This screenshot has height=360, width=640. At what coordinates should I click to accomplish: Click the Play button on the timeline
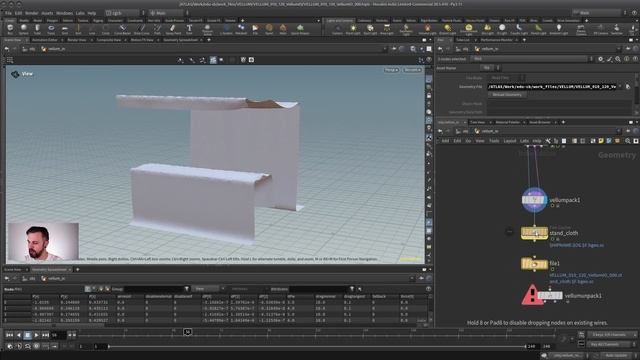36,335
